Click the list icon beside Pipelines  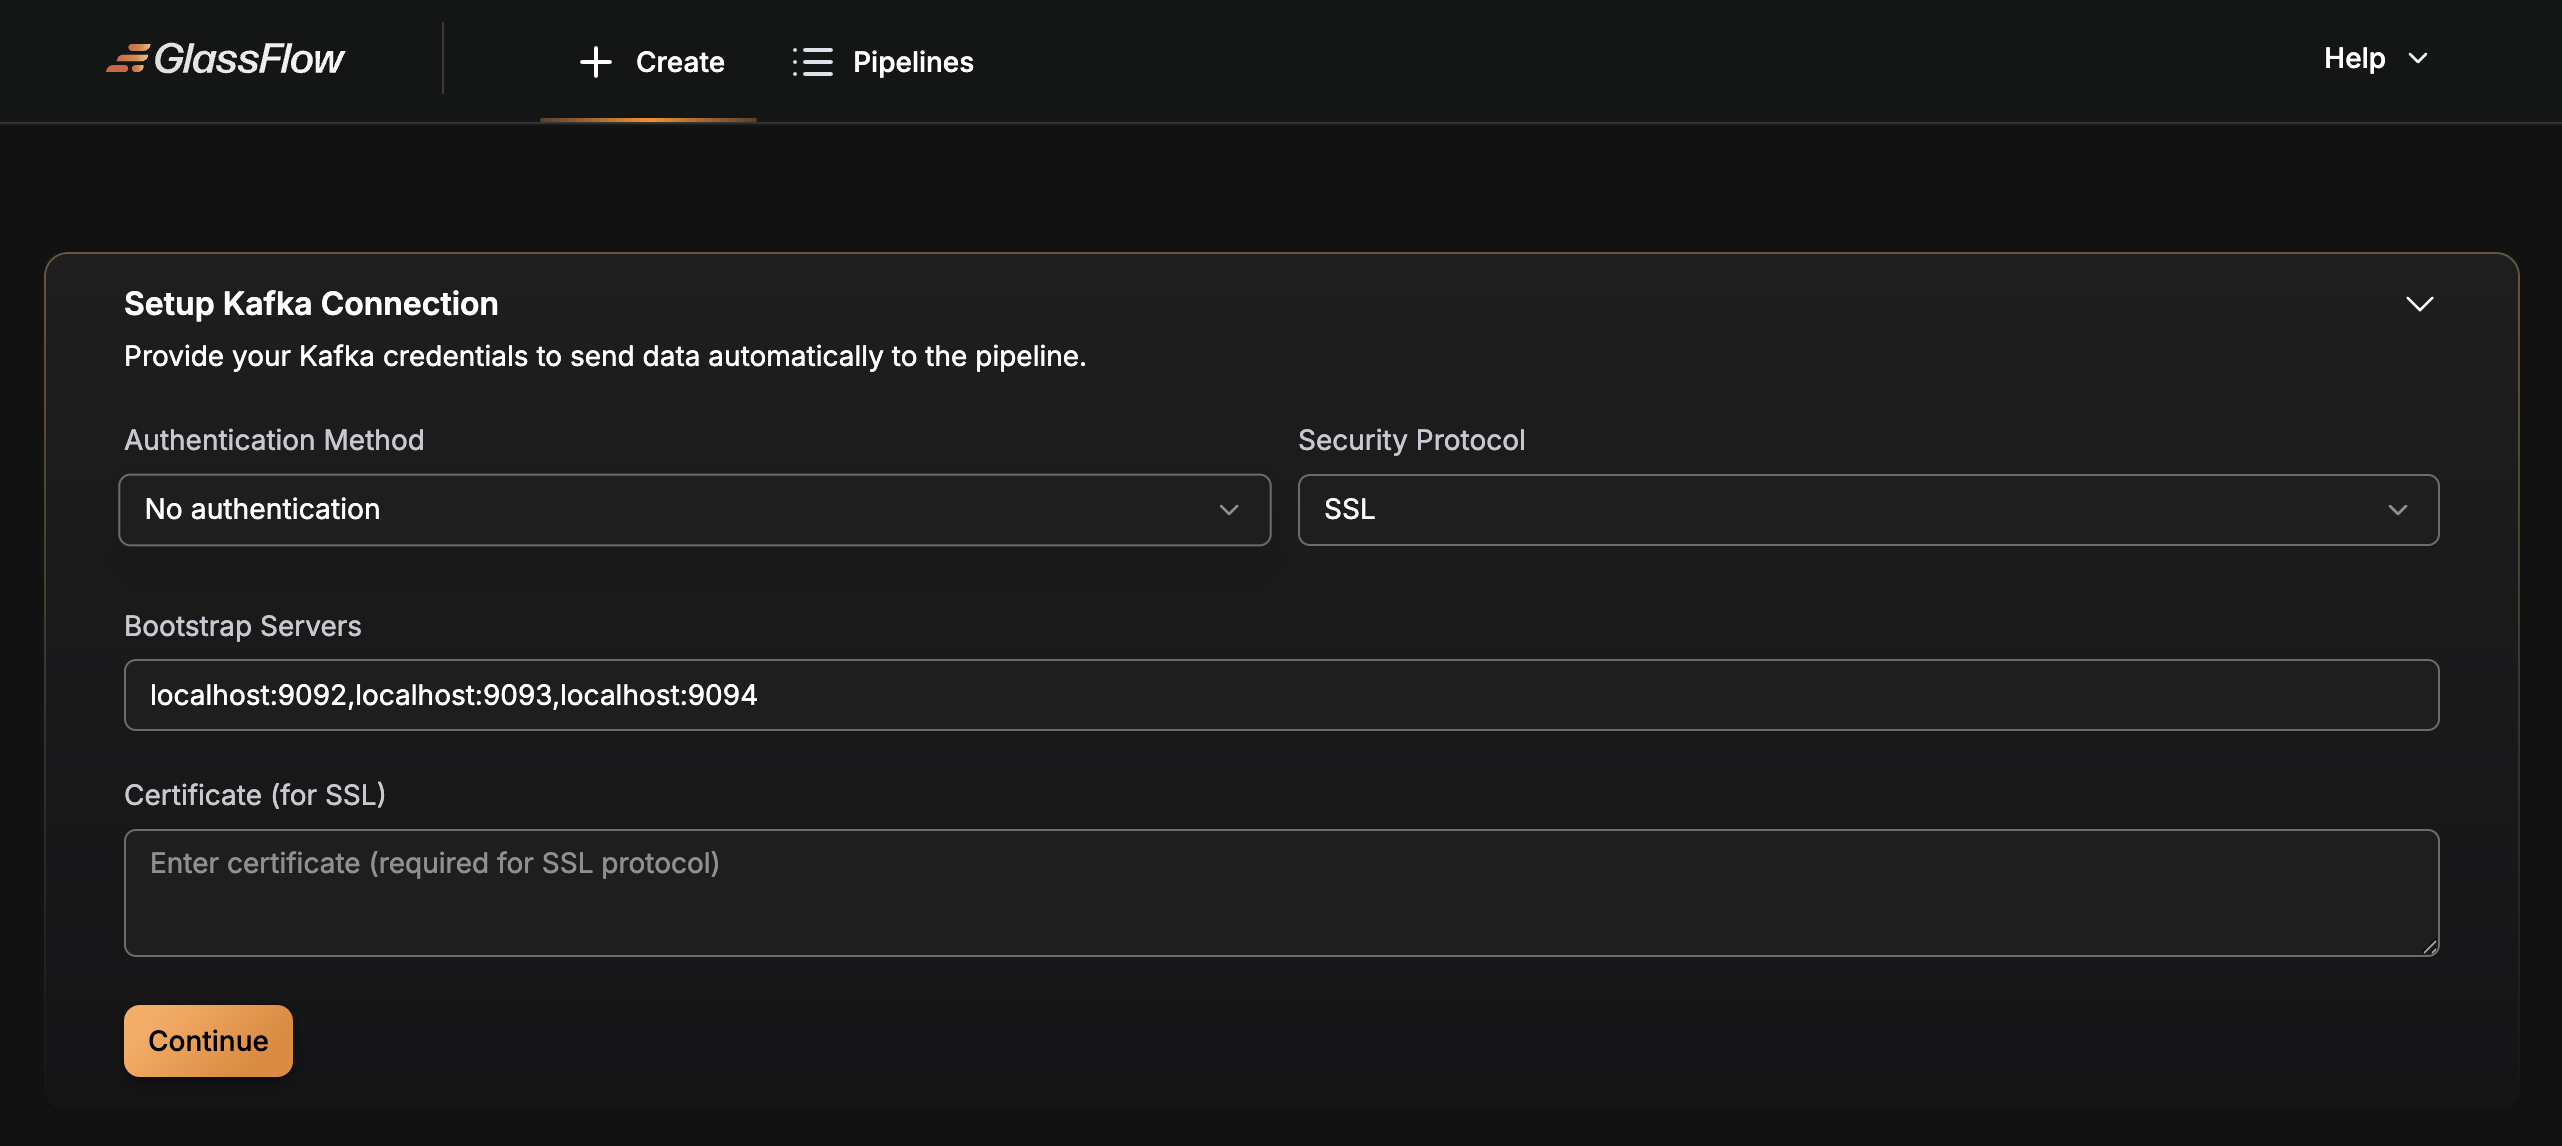pyautogui.click(x=812, y=62)
